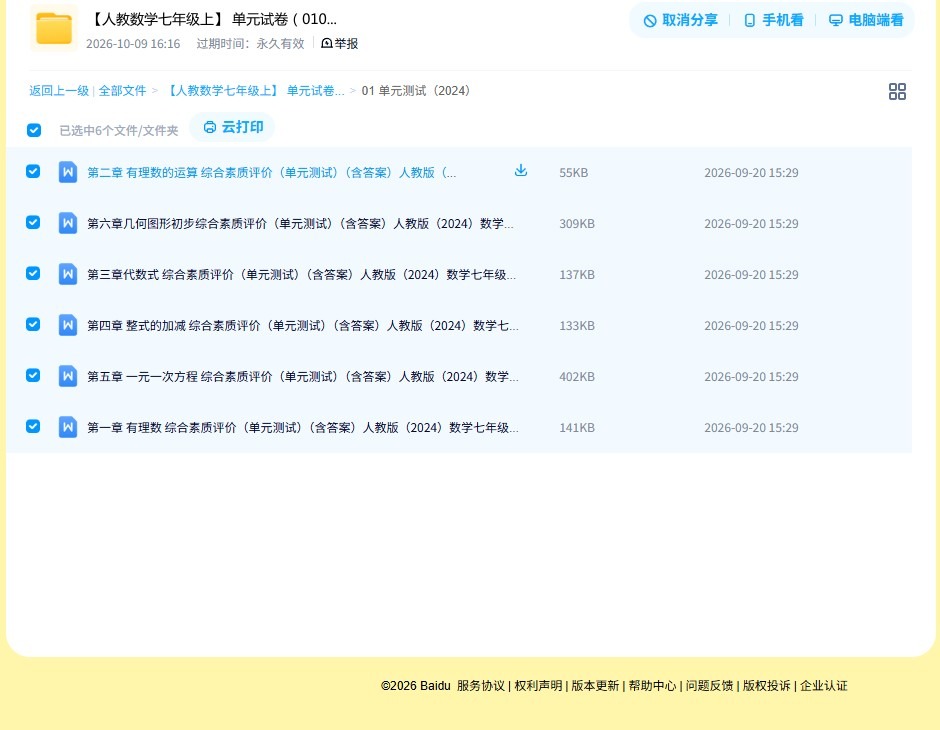
Task: Open the 帮助中心 footer link
Action: 652,686
